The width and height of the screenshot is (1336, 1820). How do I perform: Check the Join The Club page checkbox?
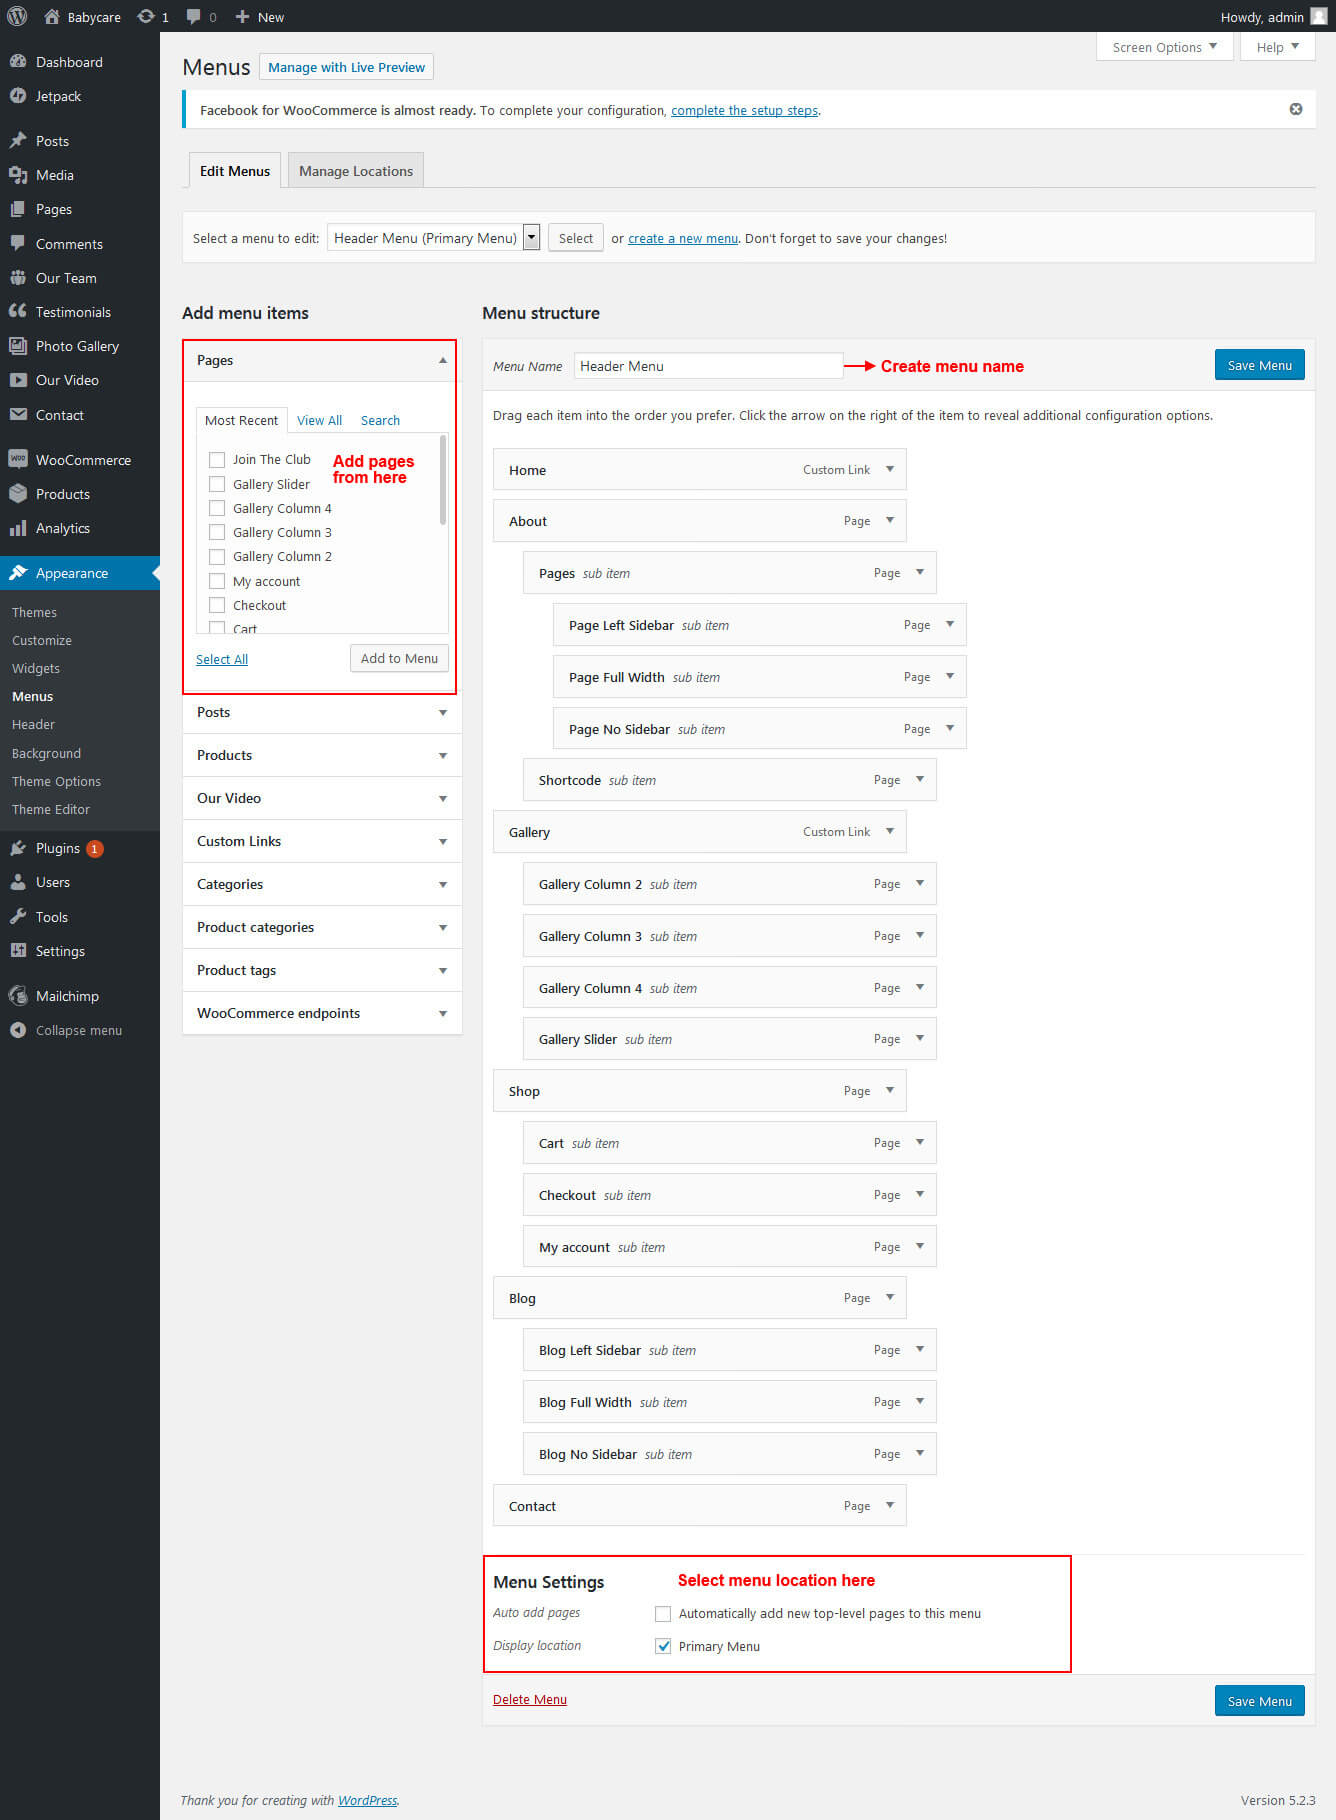click(x=217, y=460)
